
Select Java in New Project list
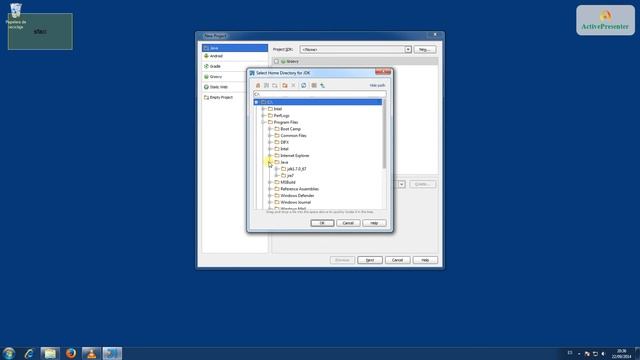(x=235, y=48)
